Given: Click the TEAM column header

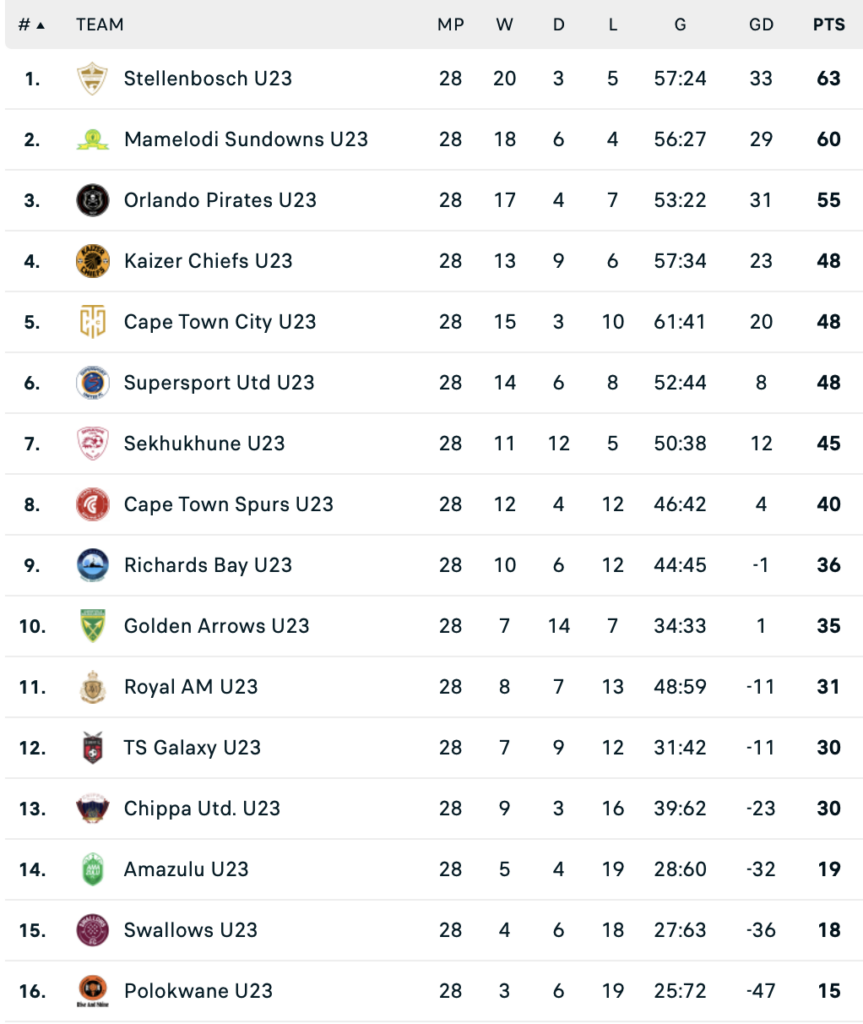Looking at the screenshot, I should [x=100, y=25].
